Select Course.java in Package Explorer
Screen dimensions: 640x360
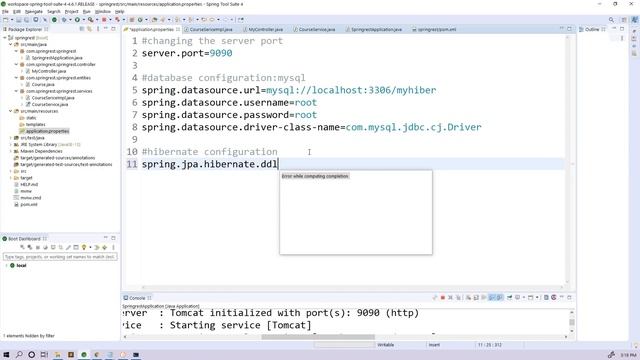(x=43, y=84)
